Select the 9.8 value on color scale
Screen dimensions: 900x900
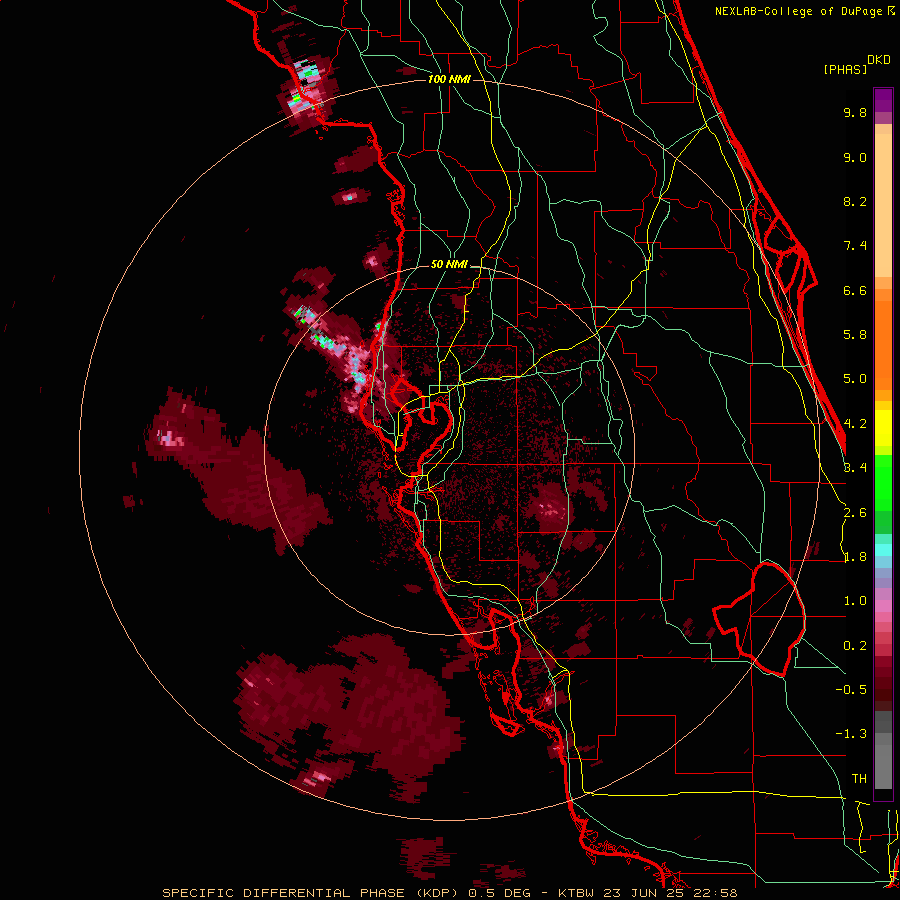click(x=855, y=112)
